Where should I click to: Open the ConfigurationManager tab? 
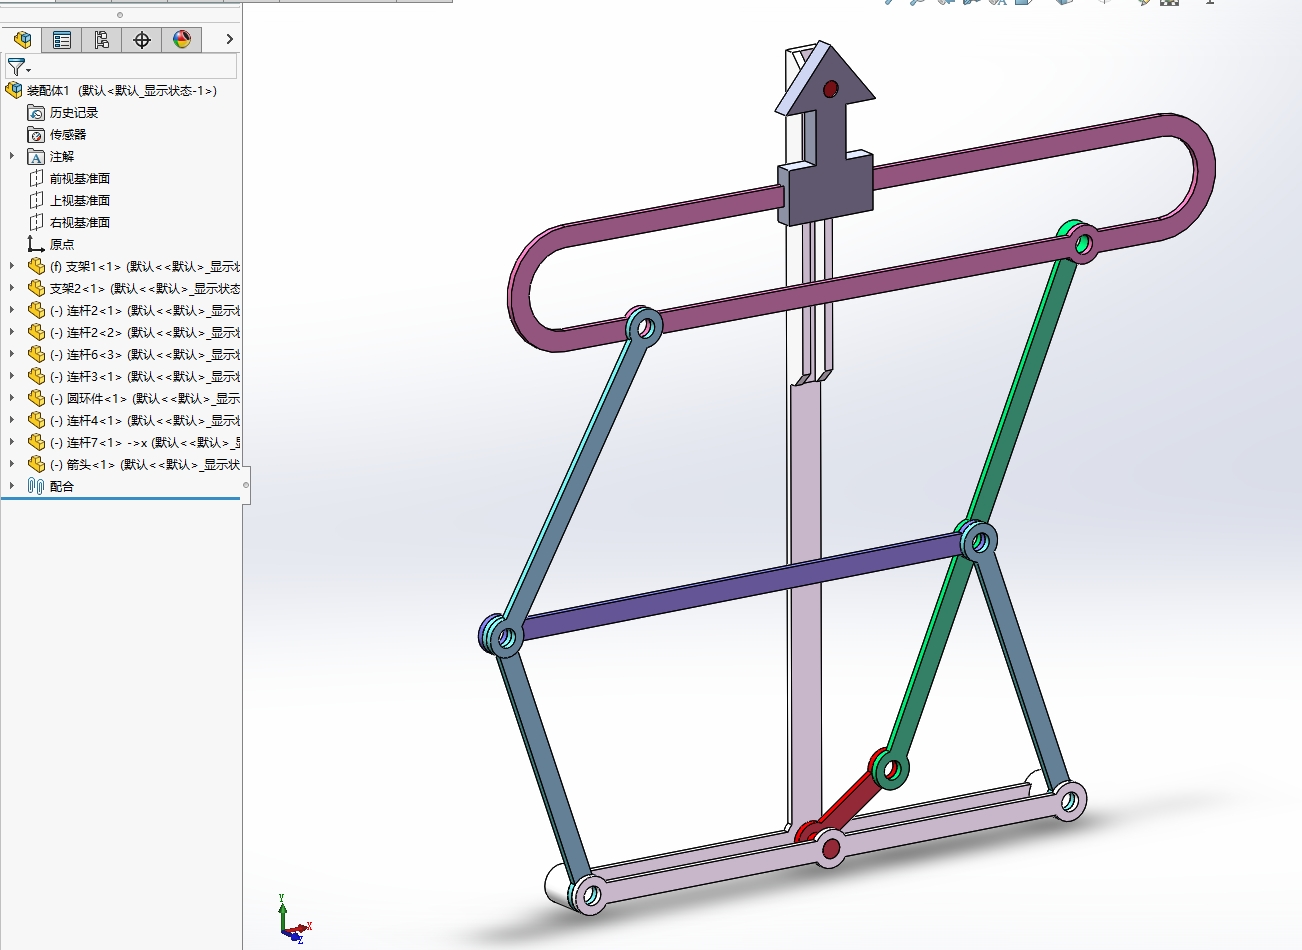[x=102, y=39]
